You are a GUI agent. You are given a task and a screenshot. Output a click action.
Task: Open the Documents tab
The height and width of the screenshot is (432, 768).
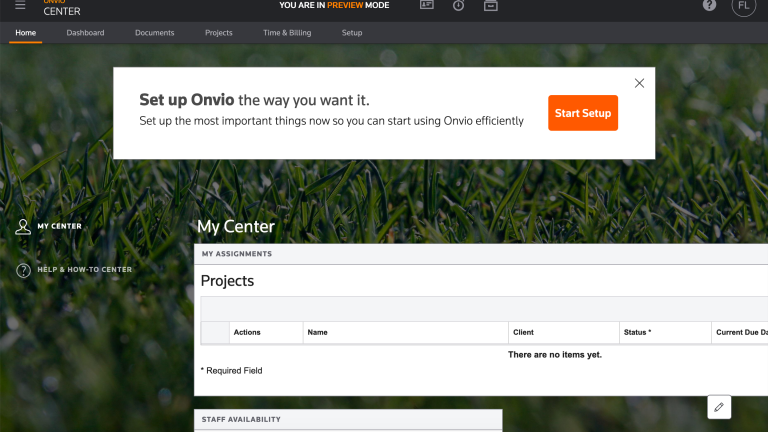click(x=154, y=33)
